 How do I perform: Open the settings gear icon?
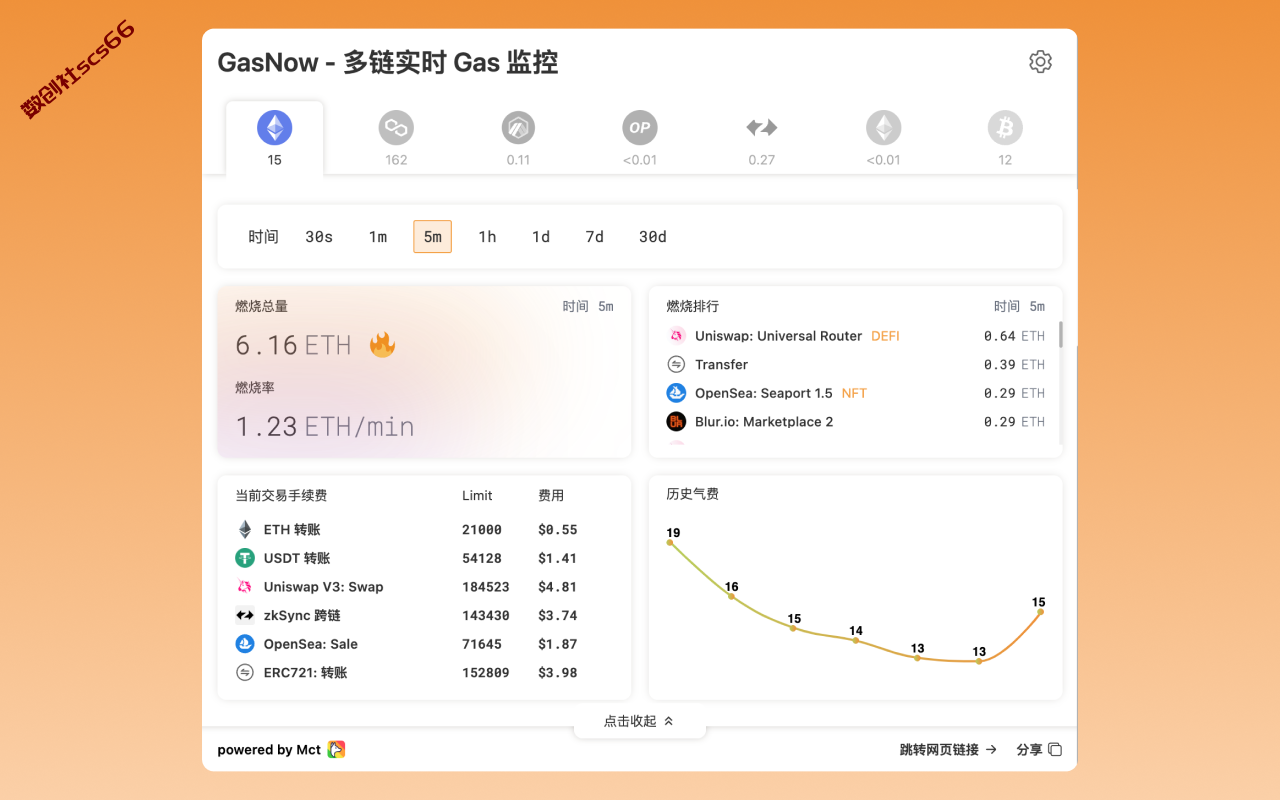pos(1040,62)
